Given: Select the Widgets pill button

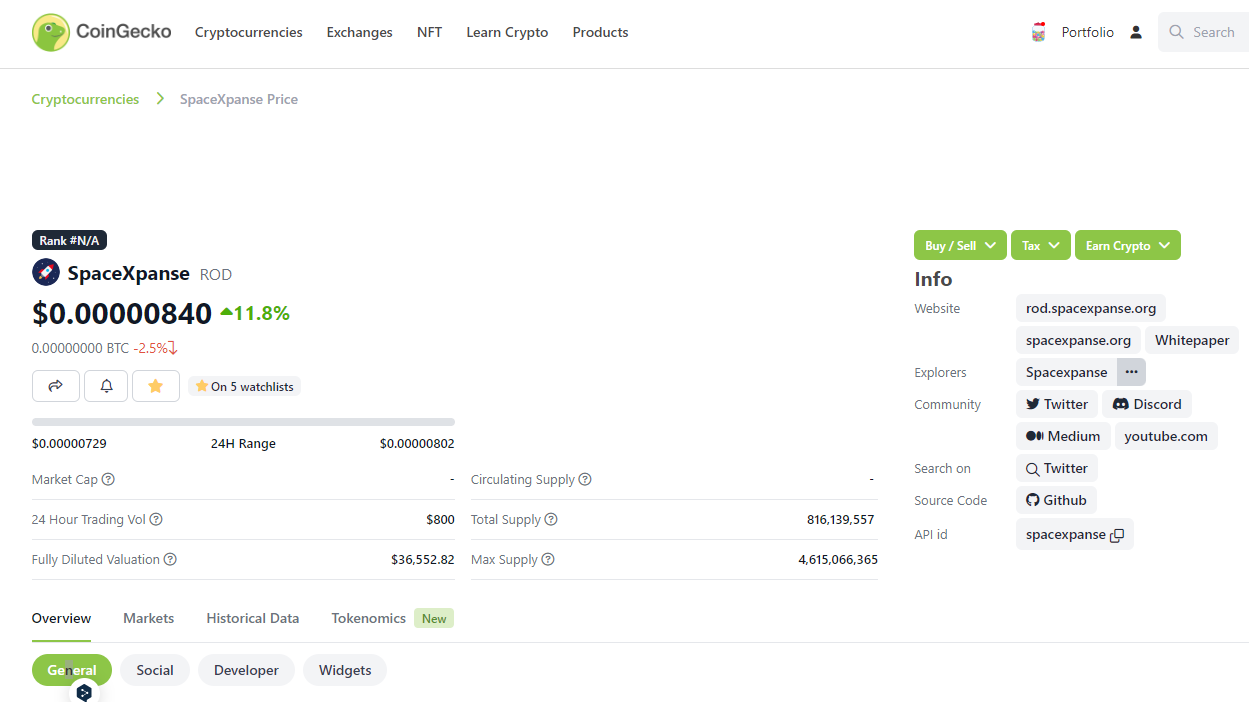Looking at the screenshot, I should click(345, 670).
